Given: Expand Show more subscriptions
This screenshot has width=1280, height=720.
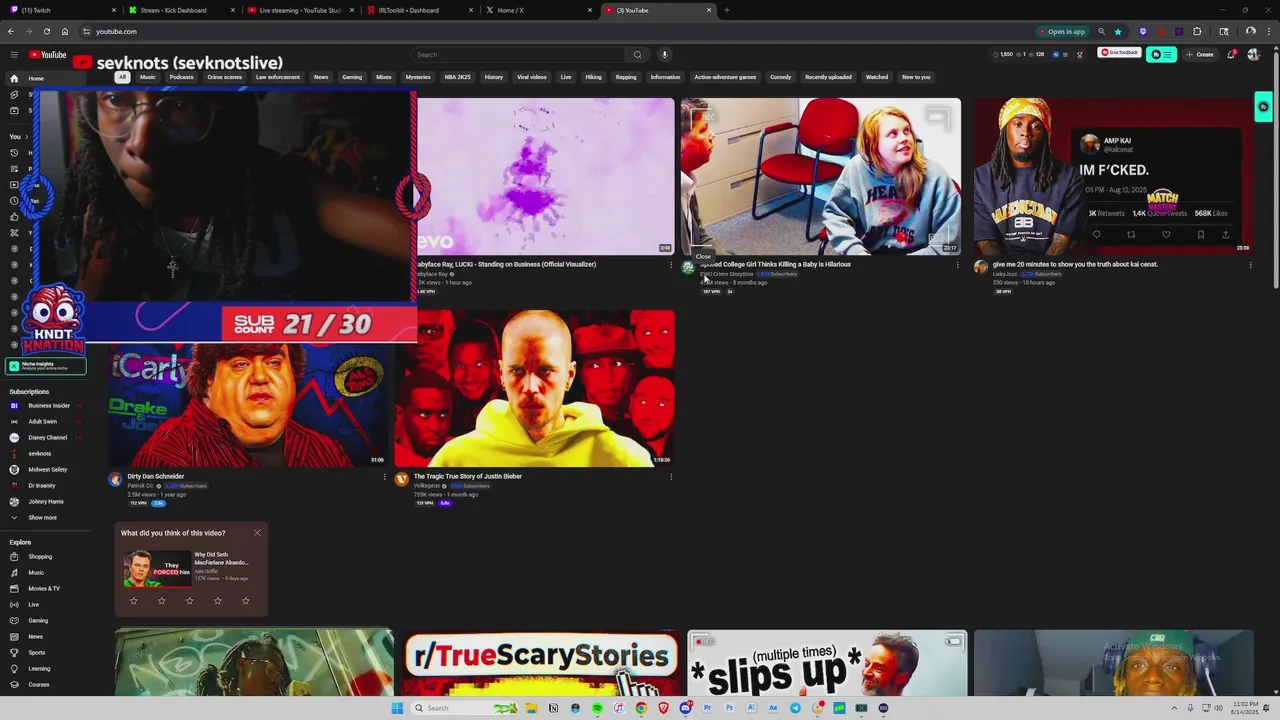Looking at the screenshot, I should [x=42, y=518].
